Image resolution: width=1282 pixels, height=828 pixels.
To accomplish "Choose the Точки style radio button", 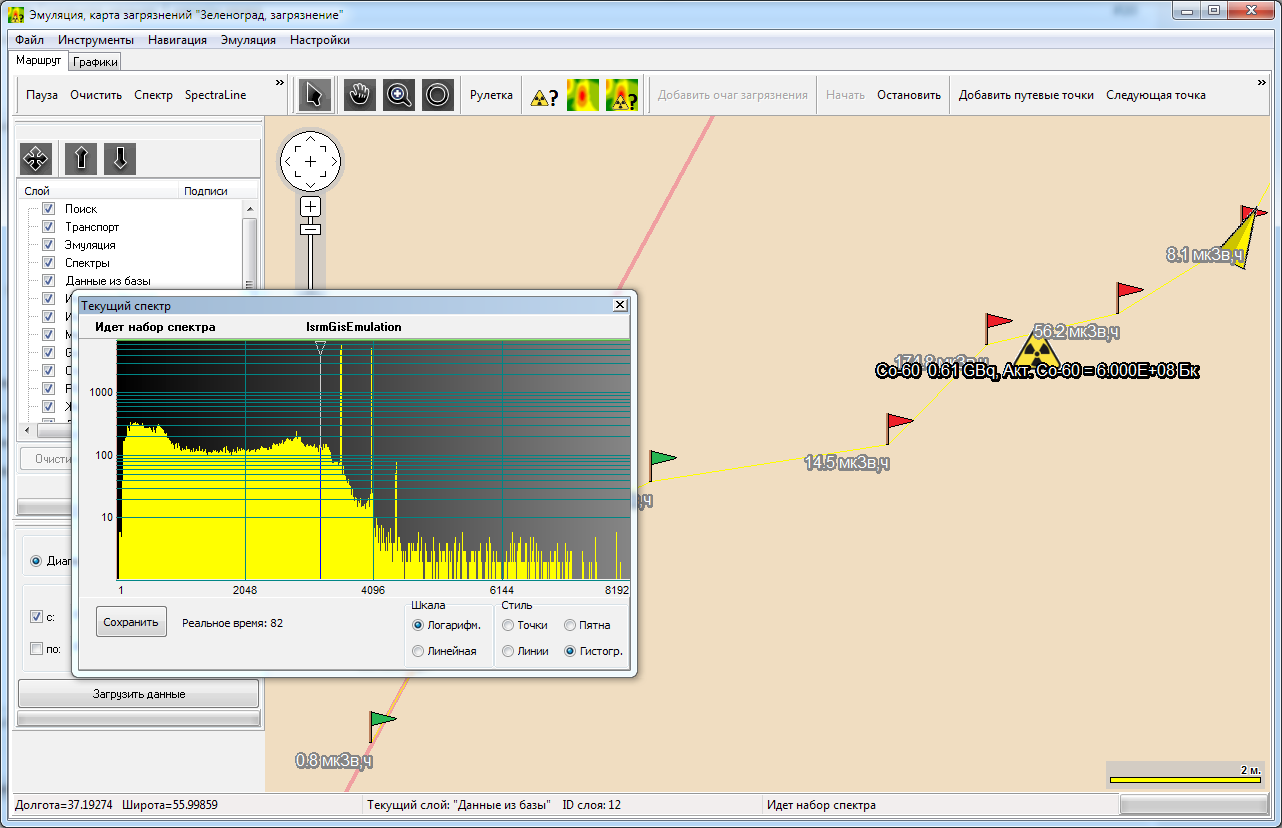I will pyautogui.click(x=508, y=625).
